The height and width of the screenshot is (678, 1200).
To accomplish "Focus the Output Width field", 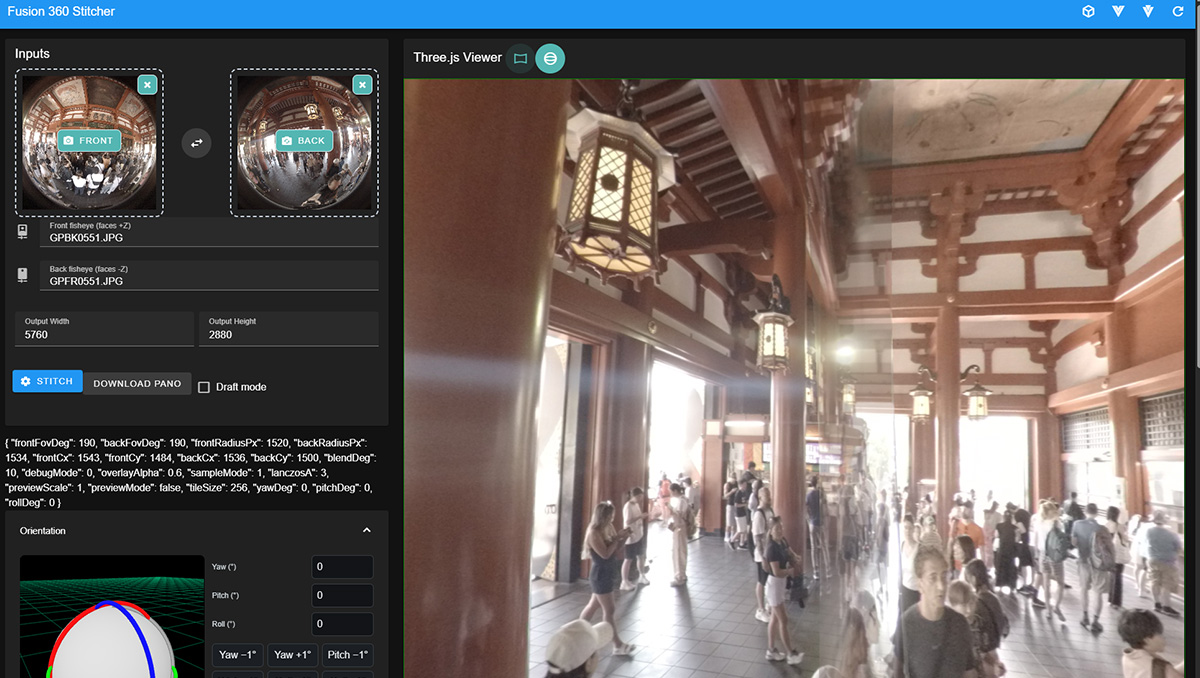I will (x=103, y=335).
